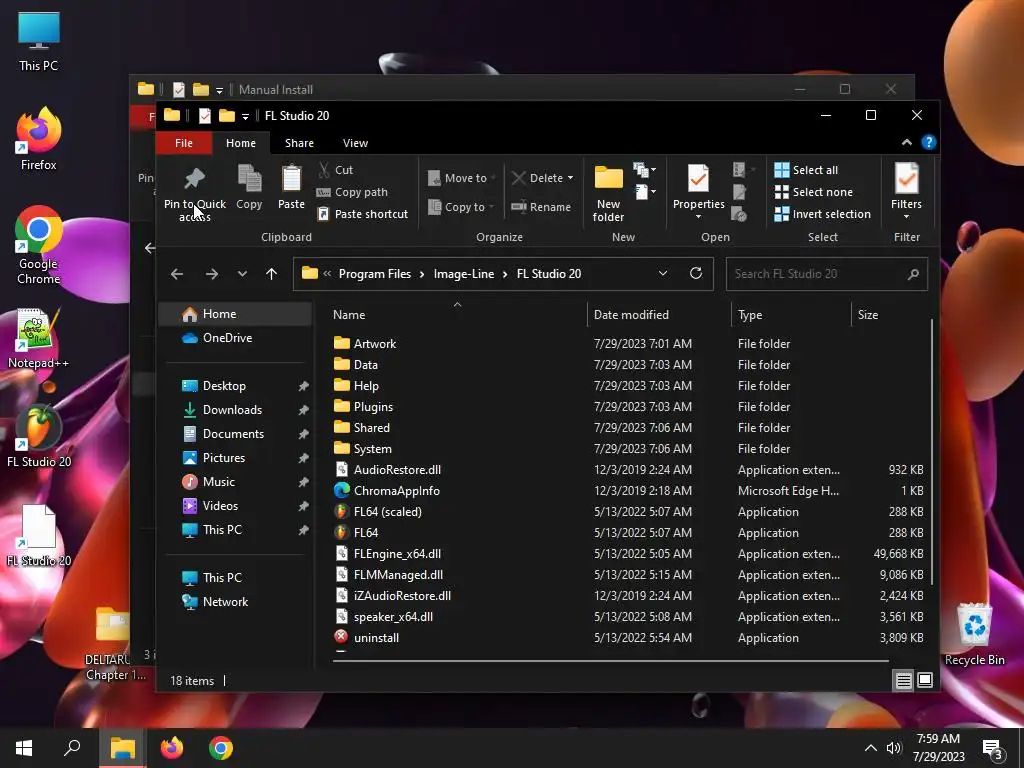
Task: Open the taskbar search magnifier
Action: point(72,748)
